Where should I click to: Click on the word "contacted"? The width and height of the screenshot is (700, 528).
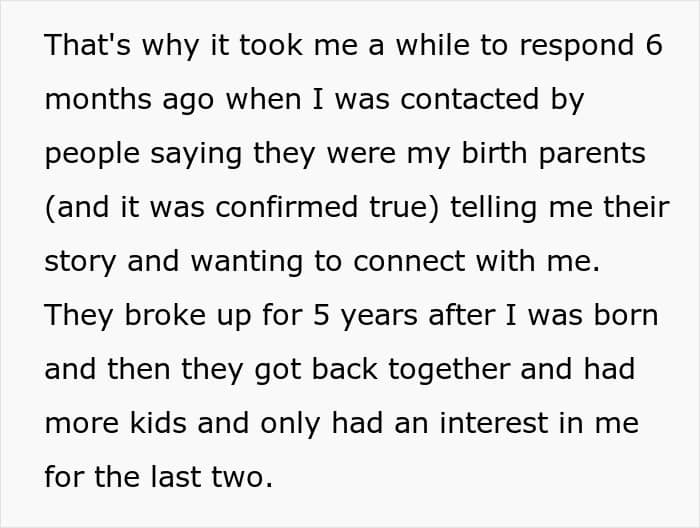470,99
